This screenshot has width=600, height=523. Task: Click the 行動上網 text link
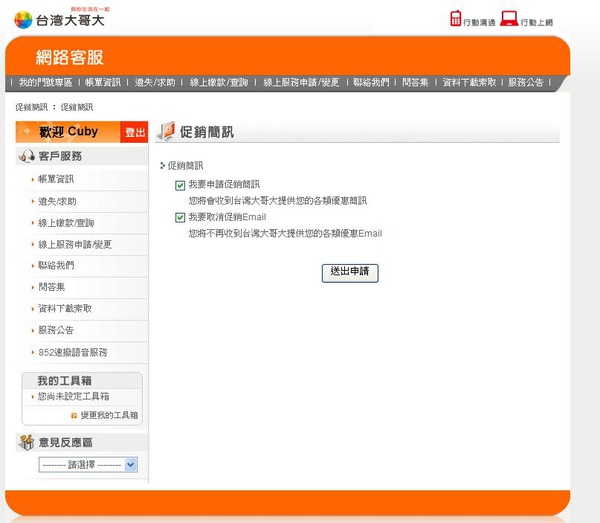[x=536, y=23]
